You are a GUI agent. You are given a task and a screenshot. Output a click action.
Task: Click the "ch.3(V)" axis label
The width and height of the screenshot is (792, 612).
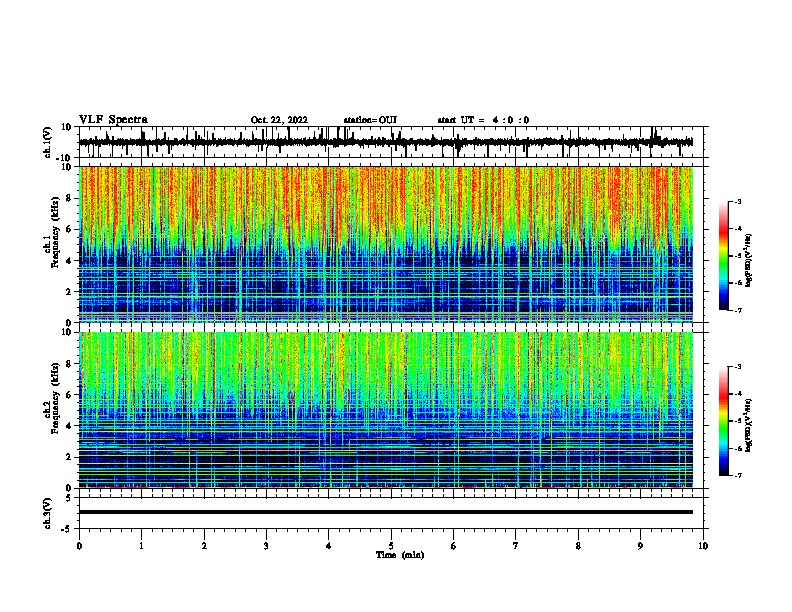[x=48, y=513]
